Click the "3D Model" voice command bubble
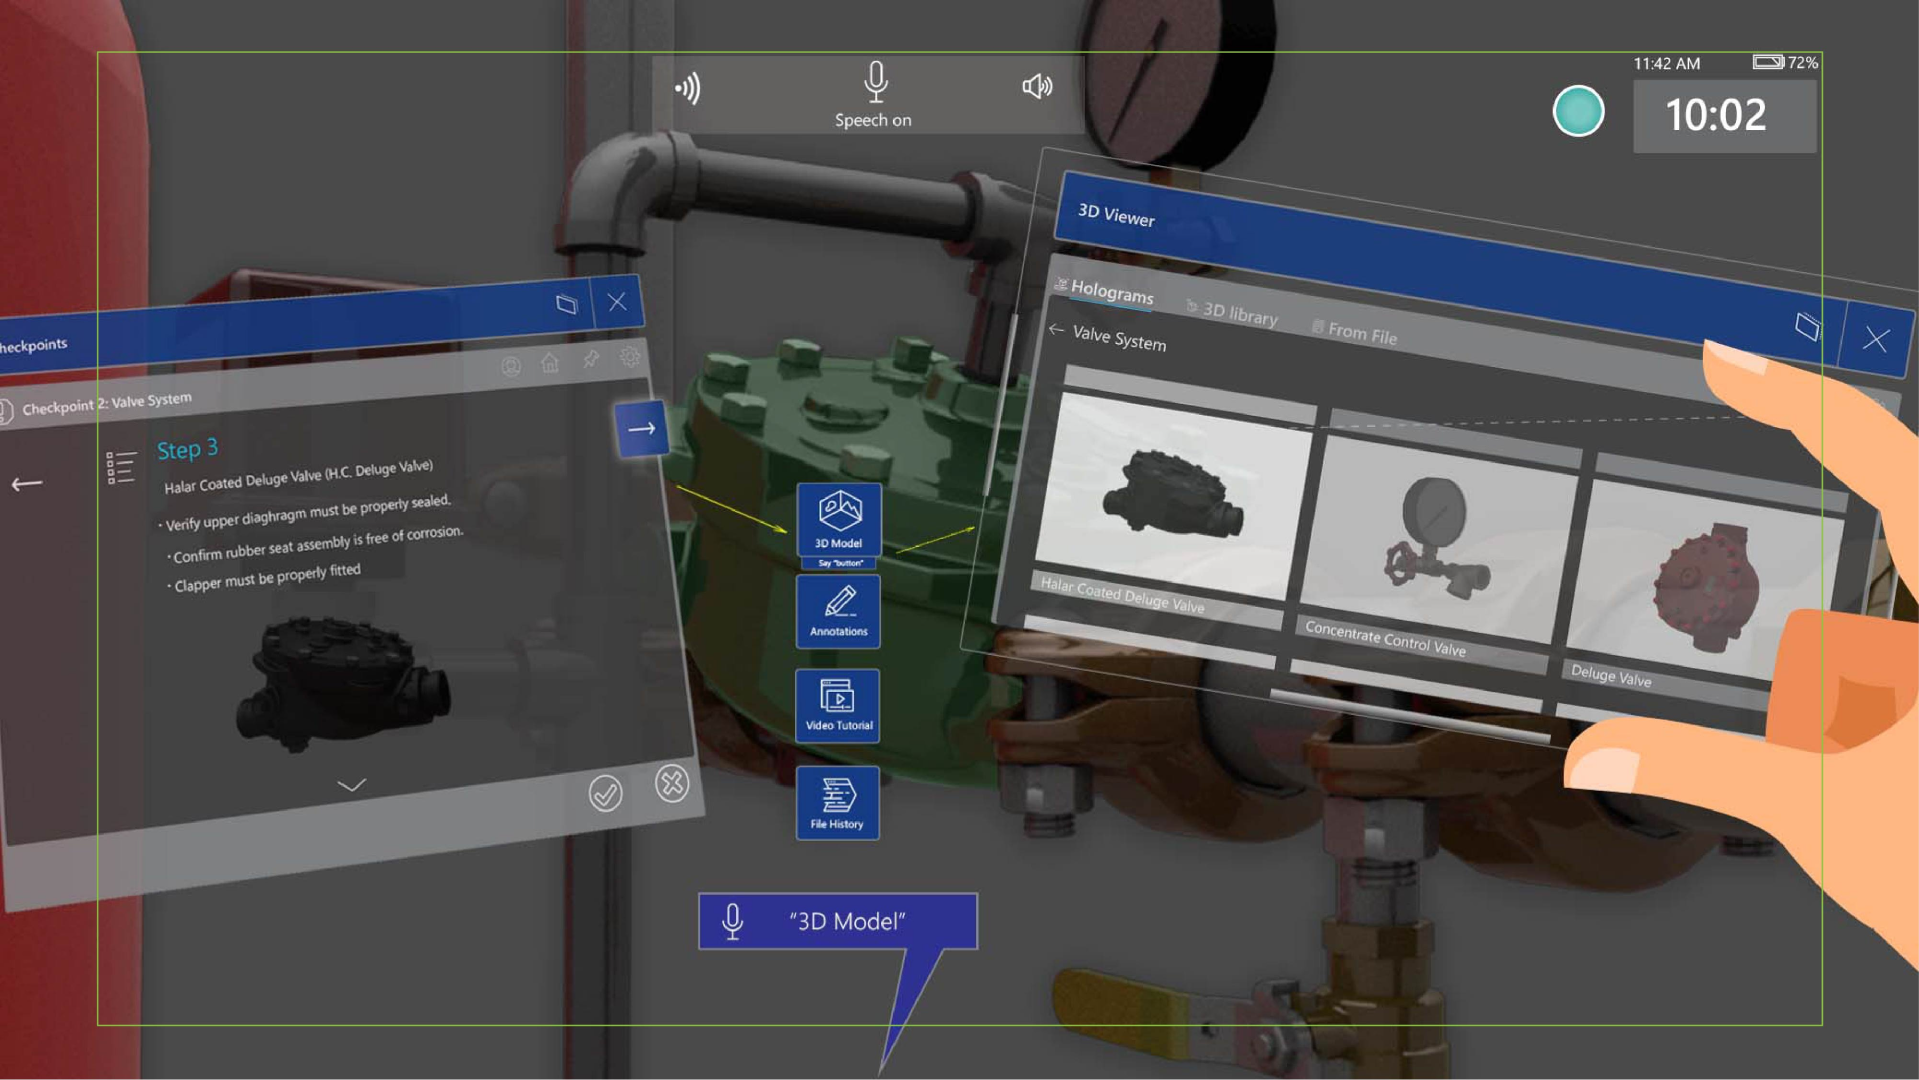This screenshot has height=1080, width=1919. point(838,921)
